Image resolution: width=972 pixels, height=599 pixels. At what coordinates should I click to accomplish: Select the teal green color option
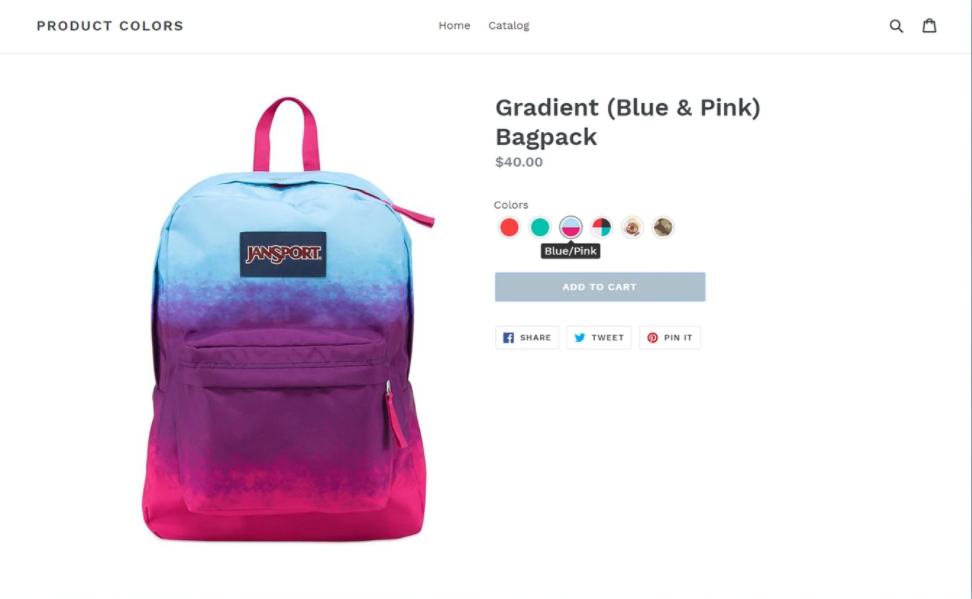540,228
